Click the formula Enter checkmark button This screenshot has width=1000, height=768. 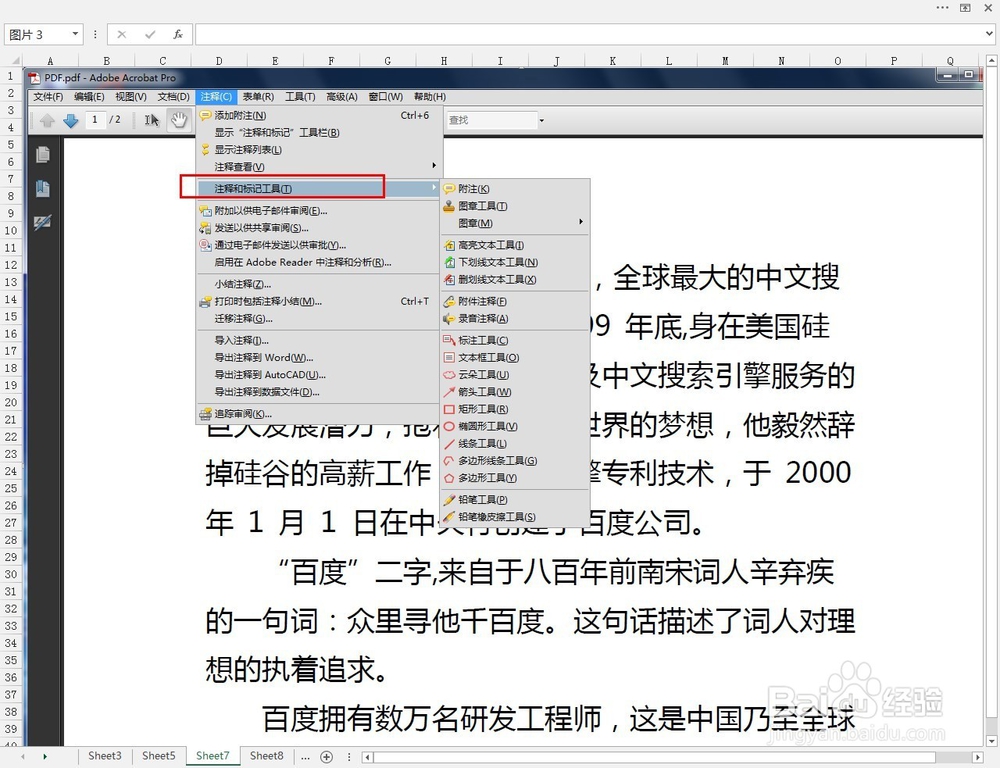point(150,34)
